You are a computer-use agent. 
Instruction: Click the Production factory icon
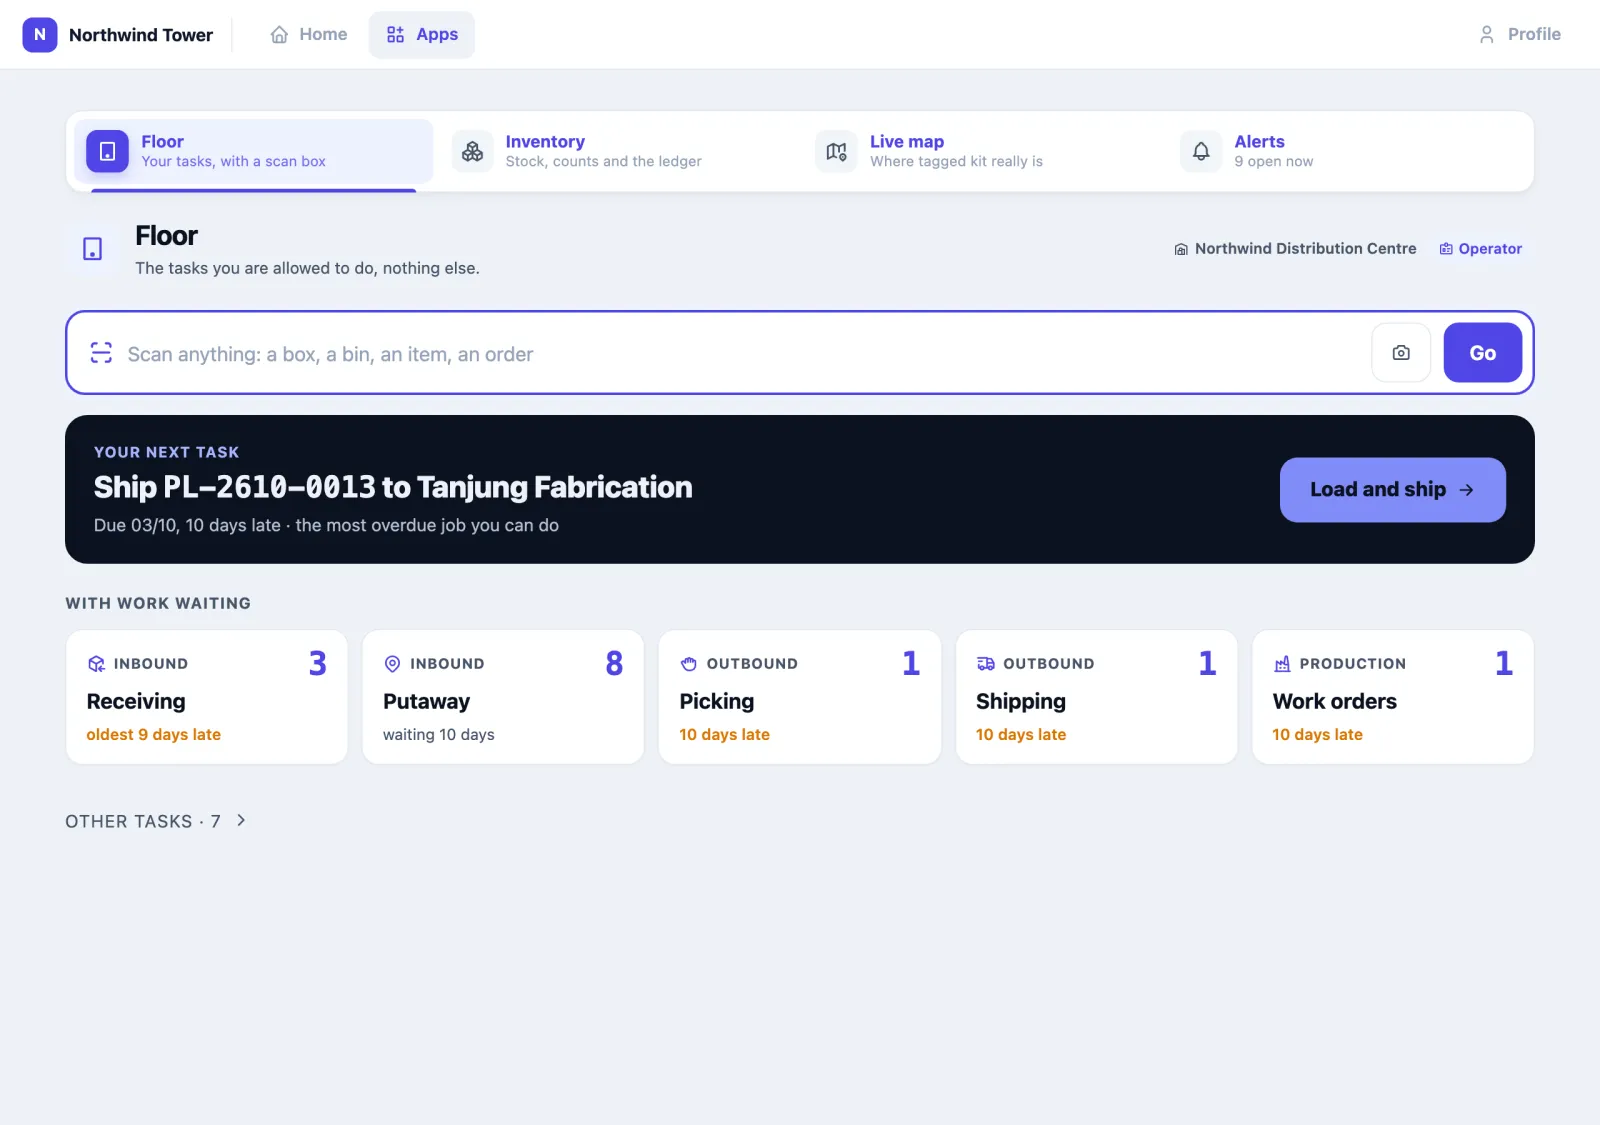[1282, 664]
